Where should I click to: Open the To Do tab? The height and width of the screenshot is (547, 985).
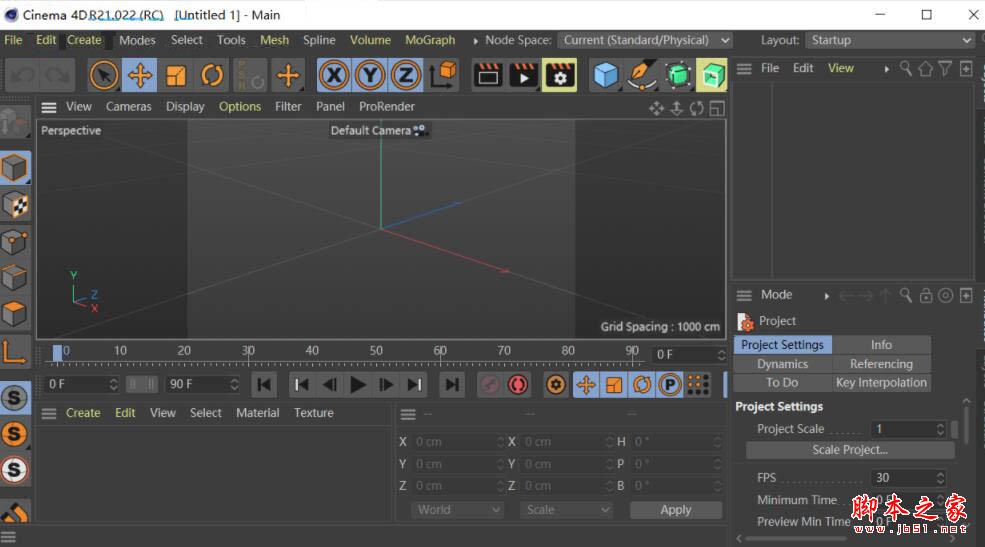(783, 382)
